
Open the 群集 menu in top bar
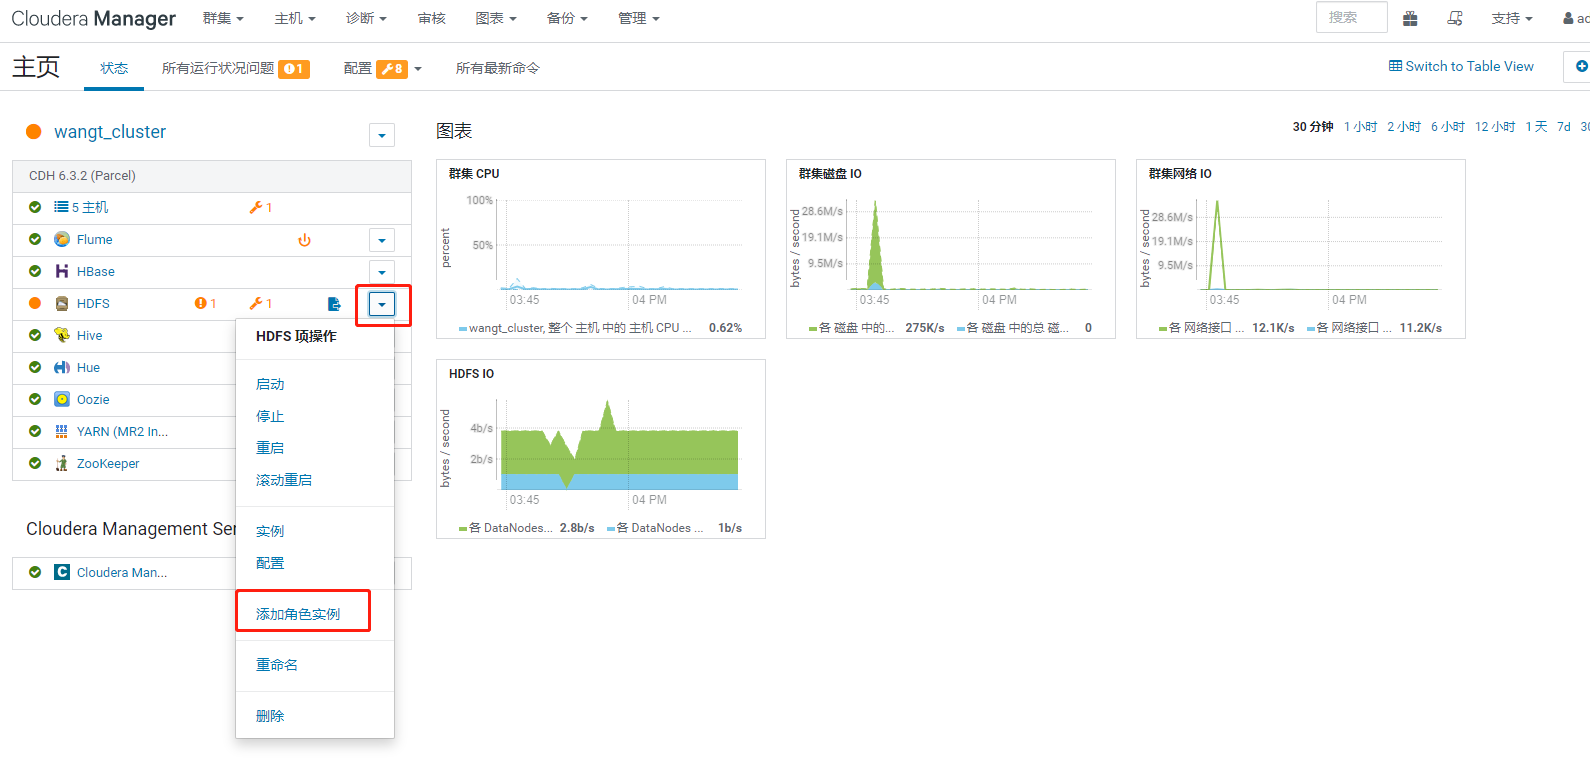click(223, 18)
